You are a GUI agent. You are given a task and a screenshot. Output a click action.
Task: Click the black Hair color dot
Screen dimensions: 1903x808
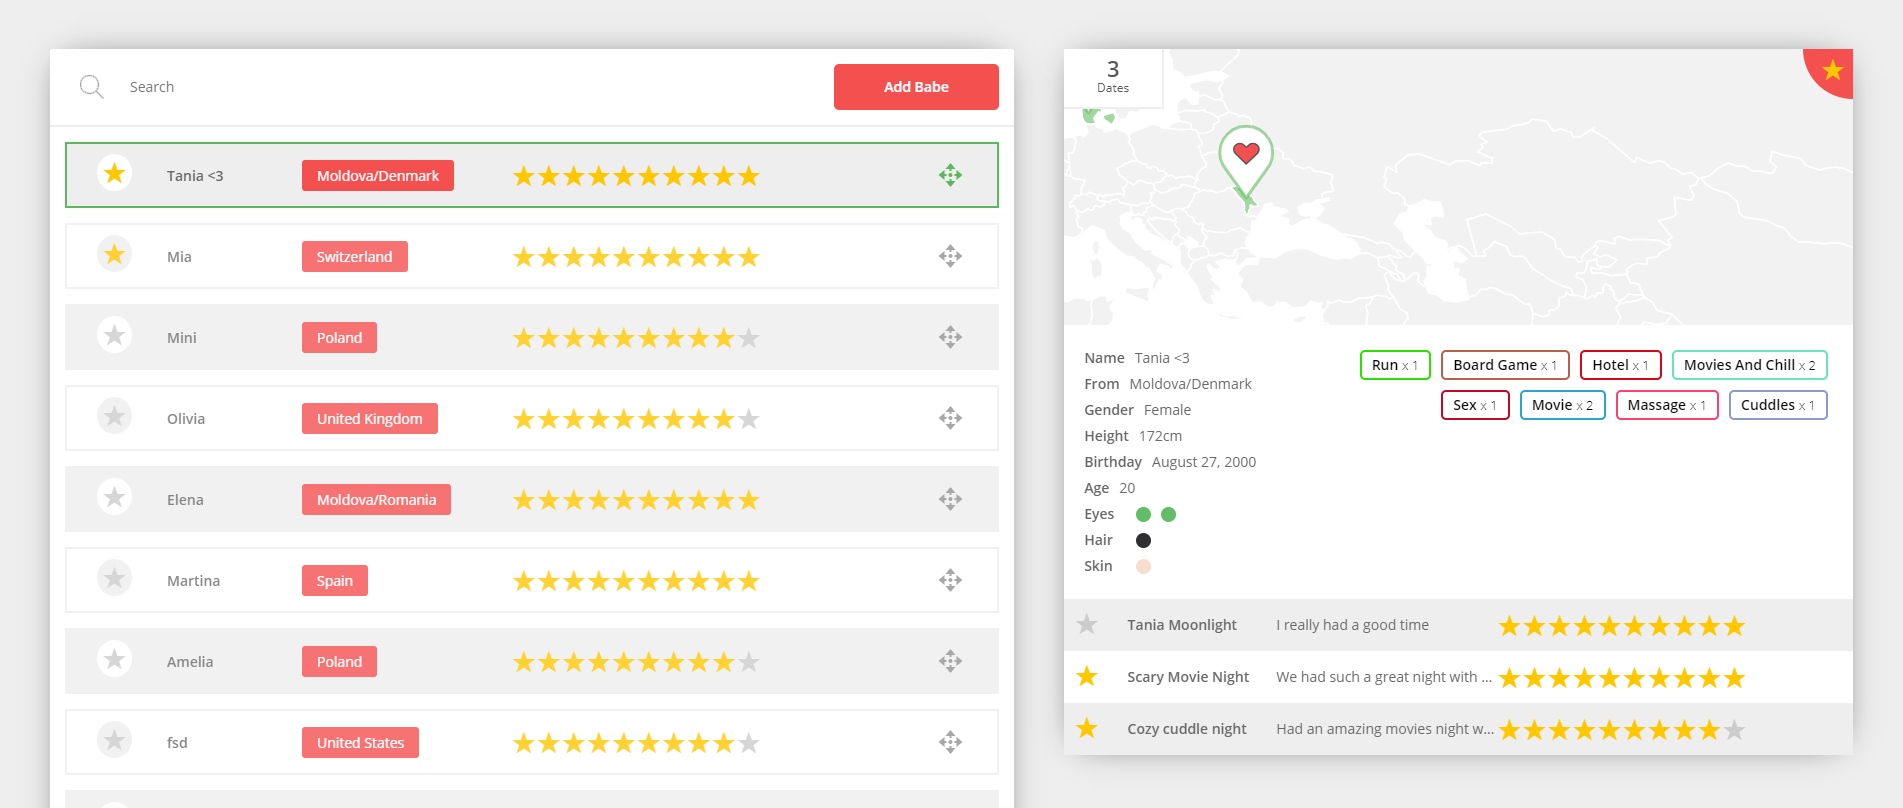(x=1143, y=540)
